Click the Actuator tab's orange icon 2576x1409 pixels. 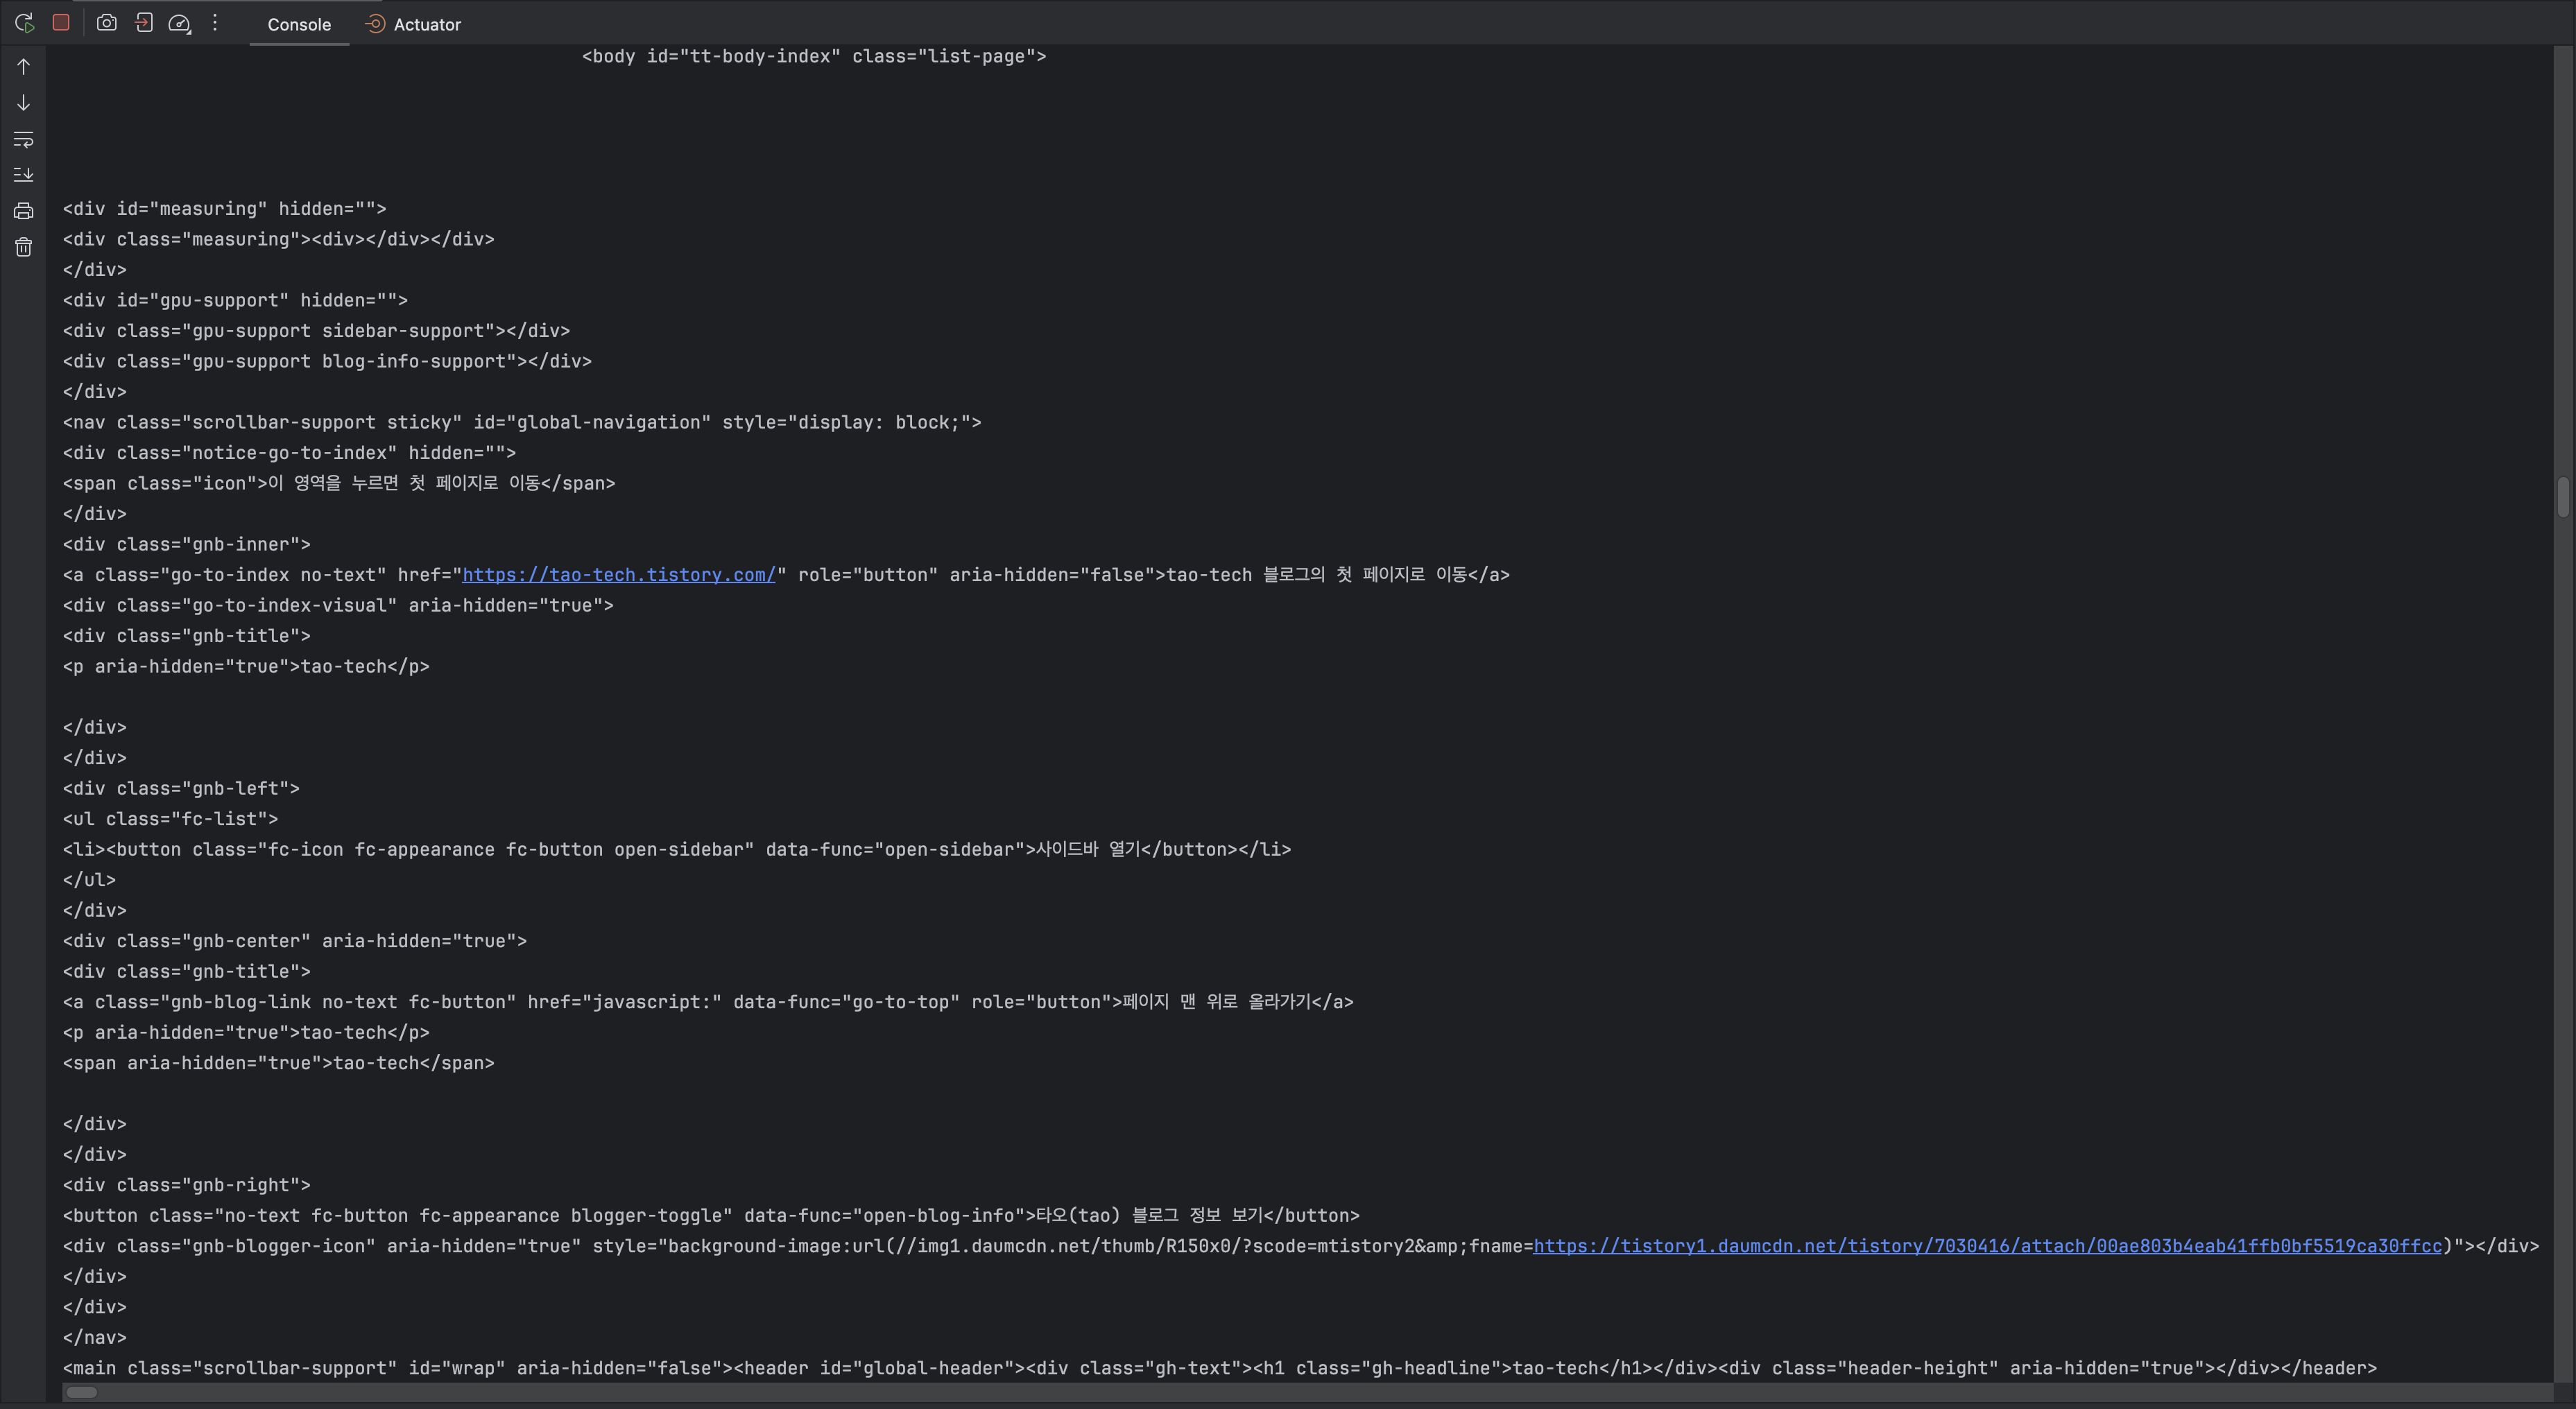click(375, 24)
